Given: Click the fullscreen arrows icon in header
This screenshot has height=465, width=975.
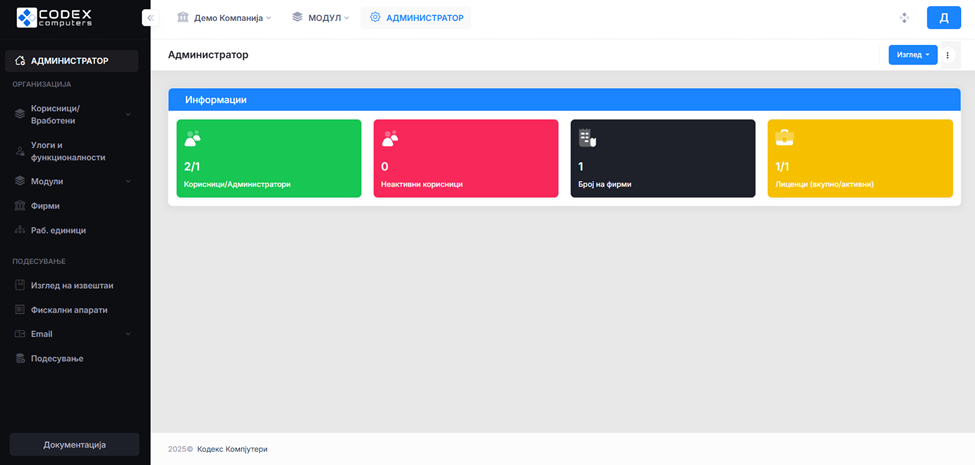Looking at the screenshot, I should point(904,18).
